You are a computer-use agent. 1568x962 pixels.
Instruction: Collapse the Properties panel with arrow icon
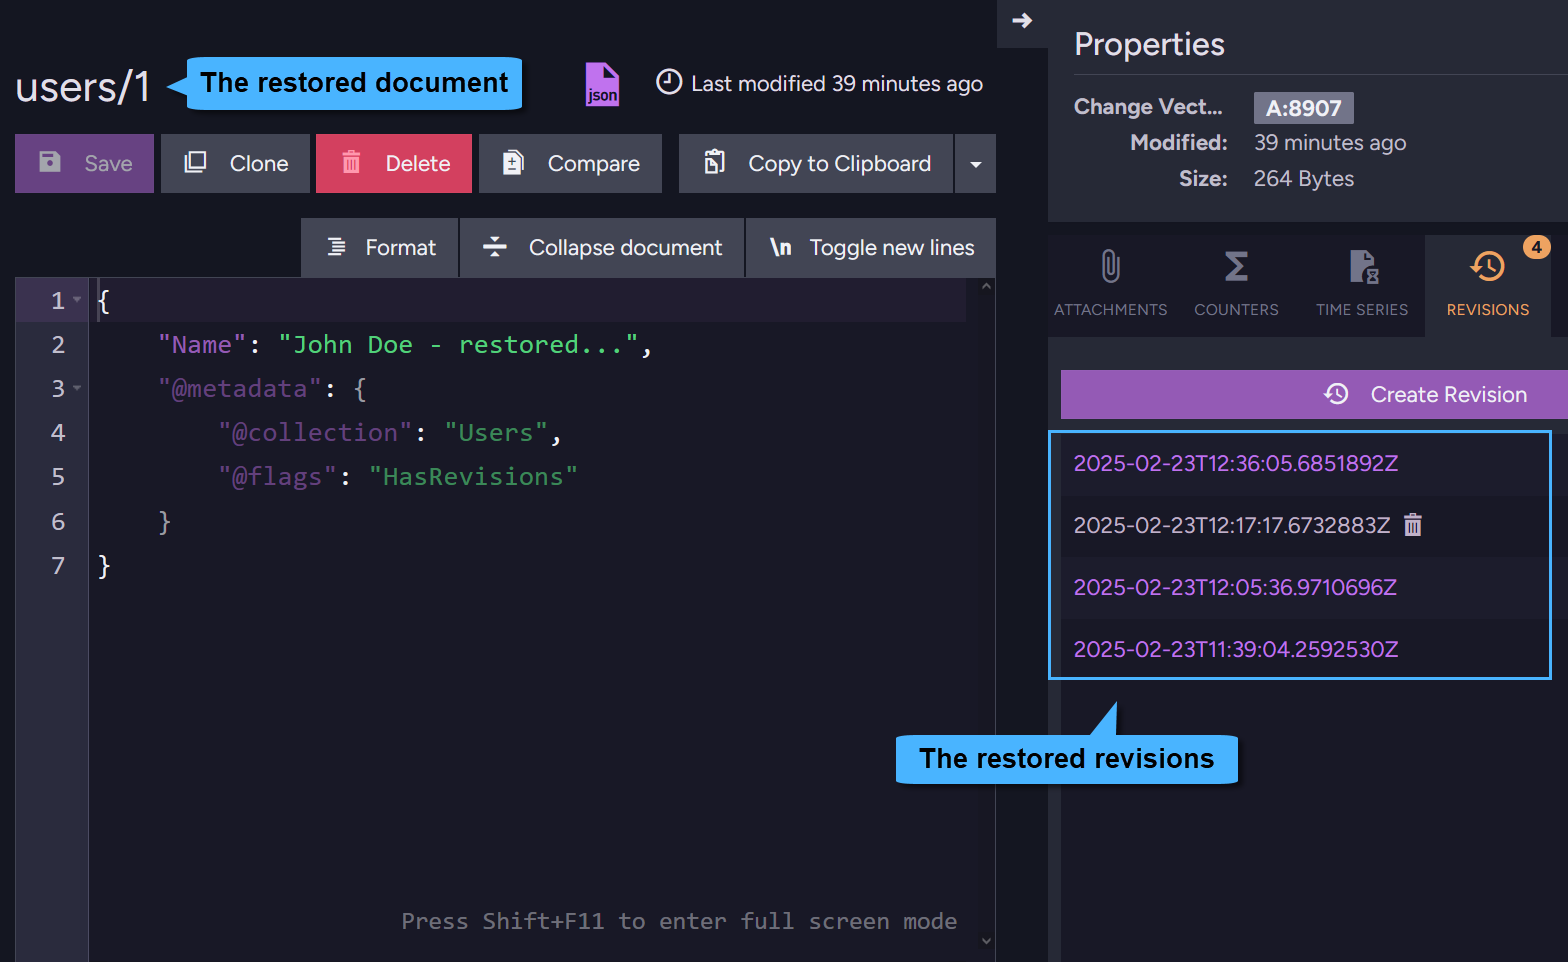click(x=1022, y=20)
